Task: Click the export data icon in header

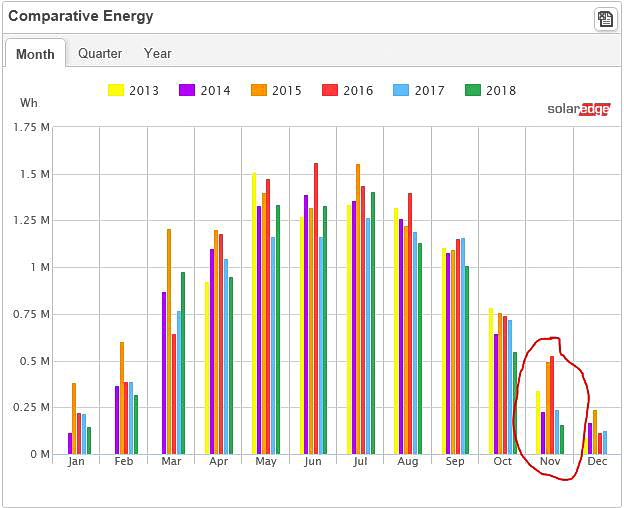Action: (x=605, y=19)
